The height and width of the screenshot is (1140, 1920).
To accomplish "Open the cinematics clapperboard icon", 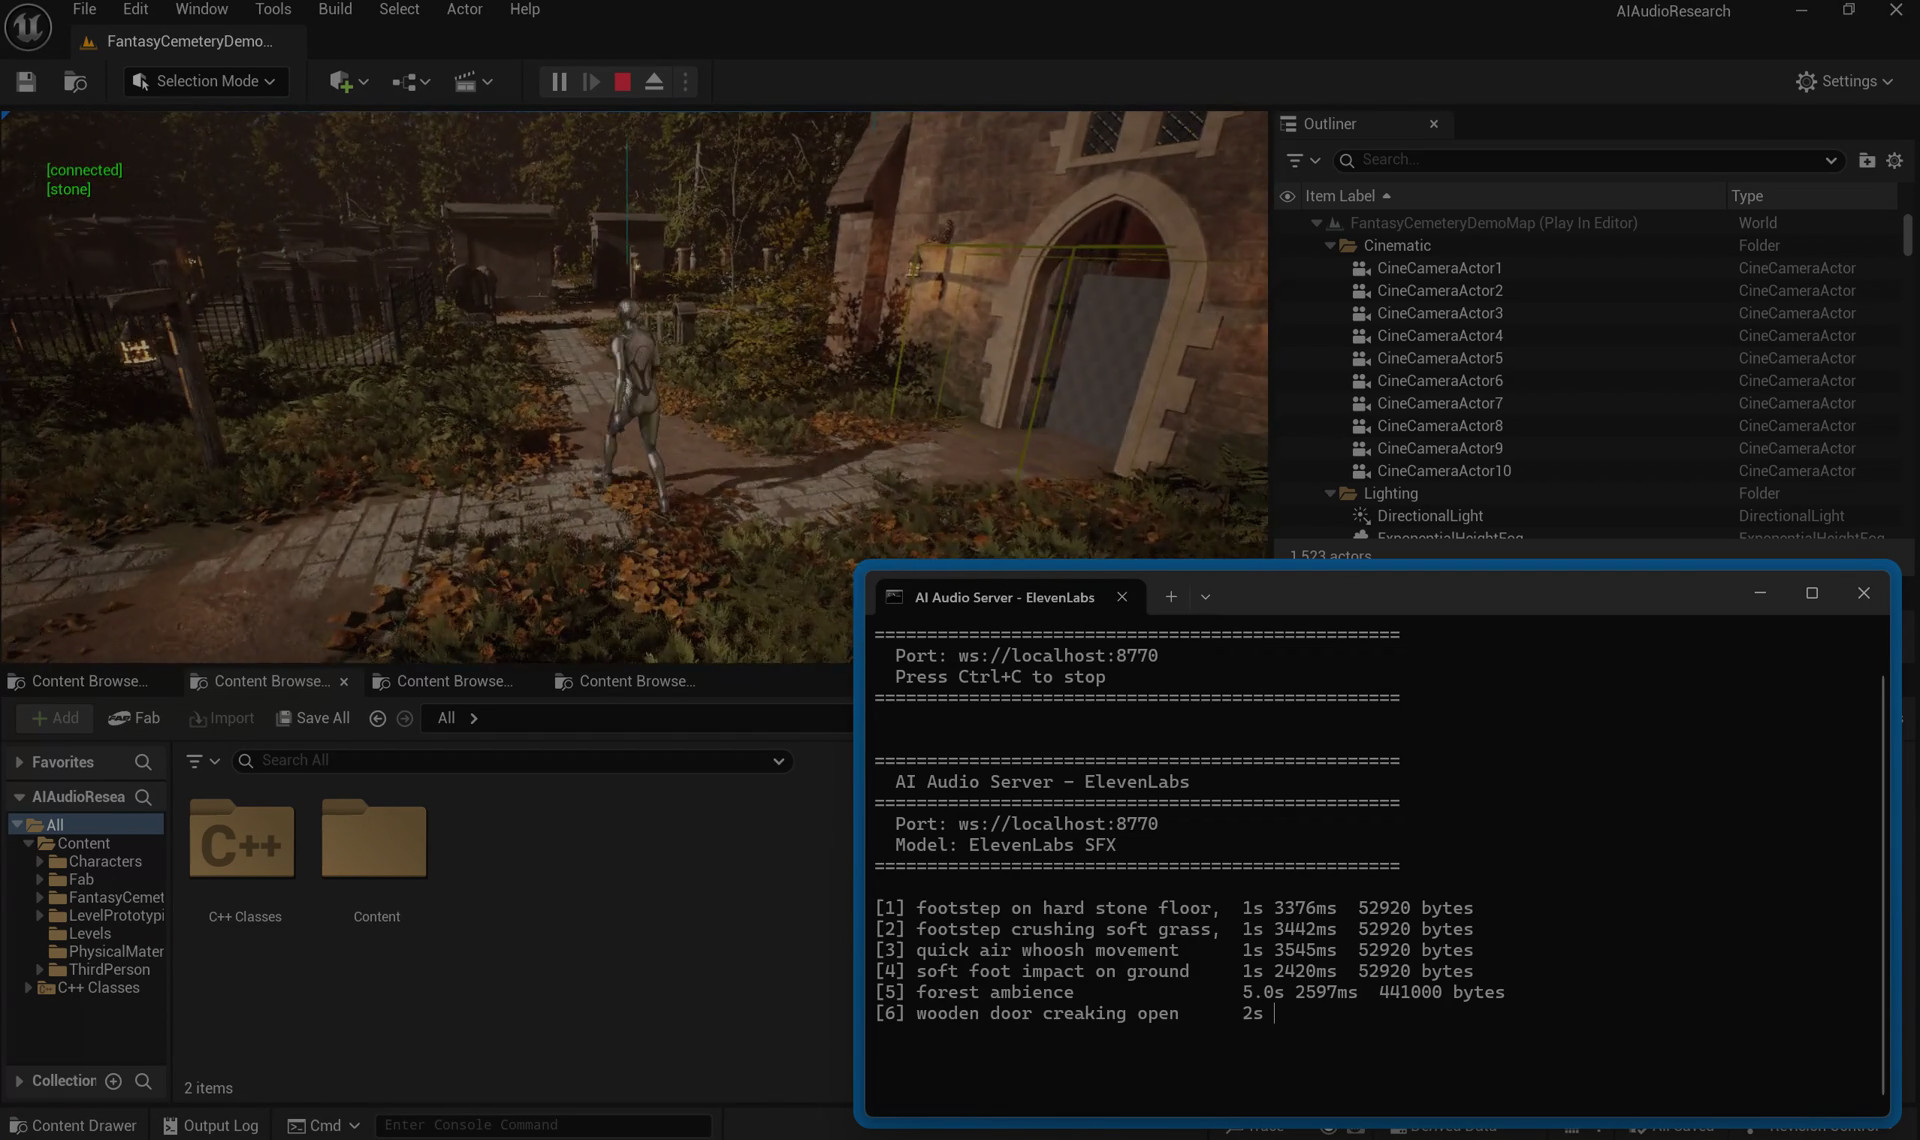I will pyautogui.click(x=473, y=82).
